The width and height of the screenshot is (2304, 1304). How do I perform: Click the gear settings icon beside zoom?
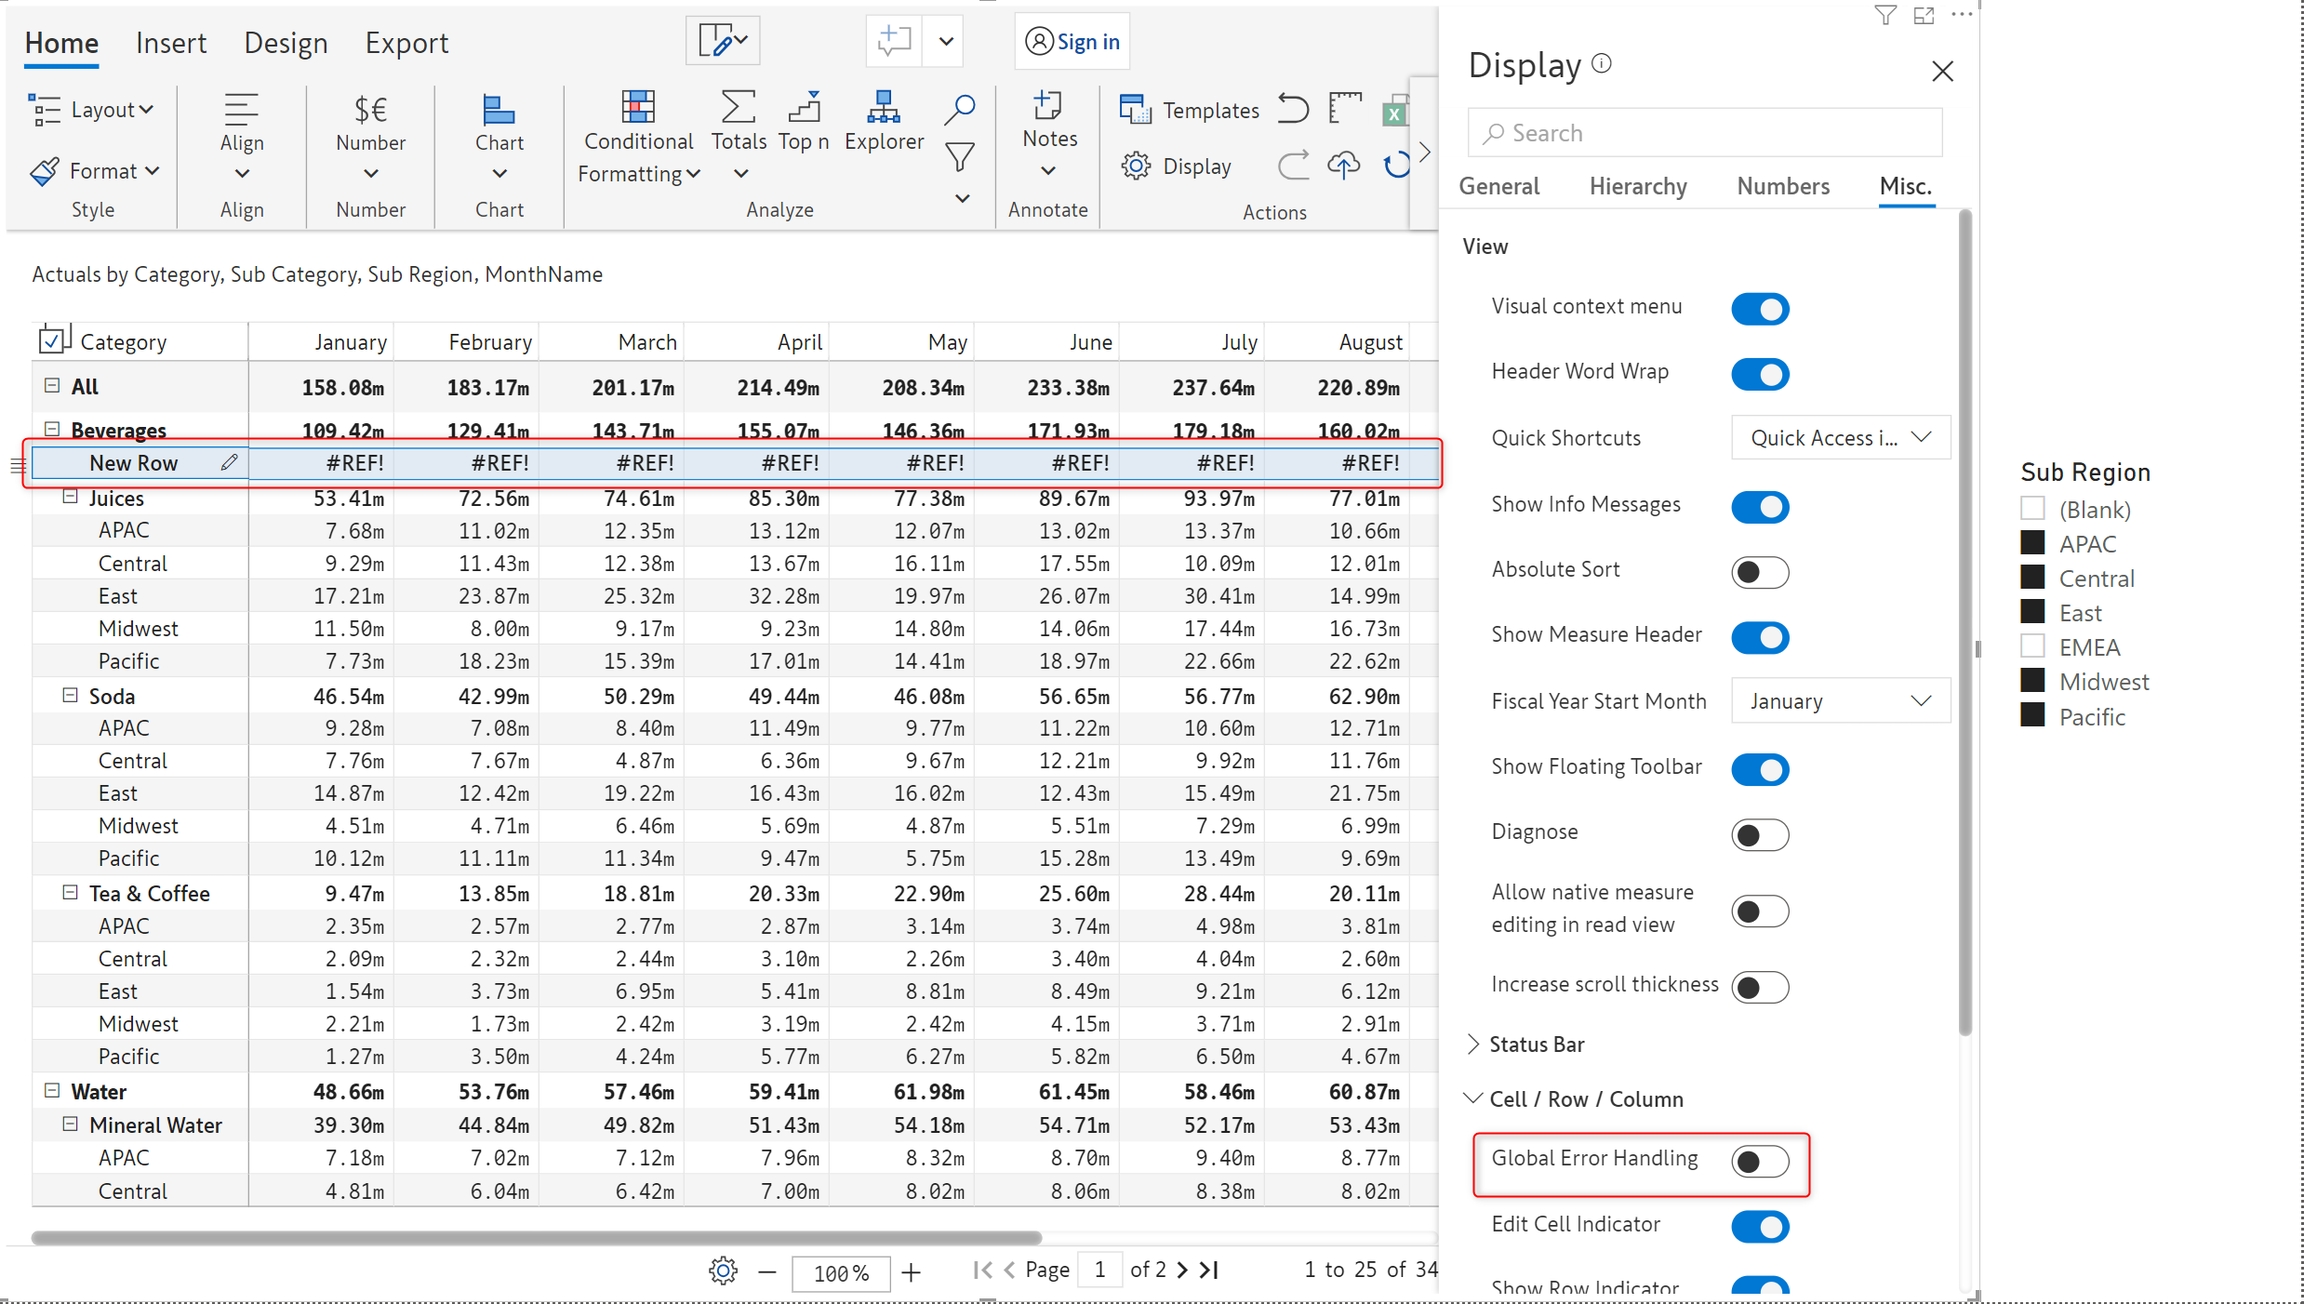click(x=722, y=1271)
